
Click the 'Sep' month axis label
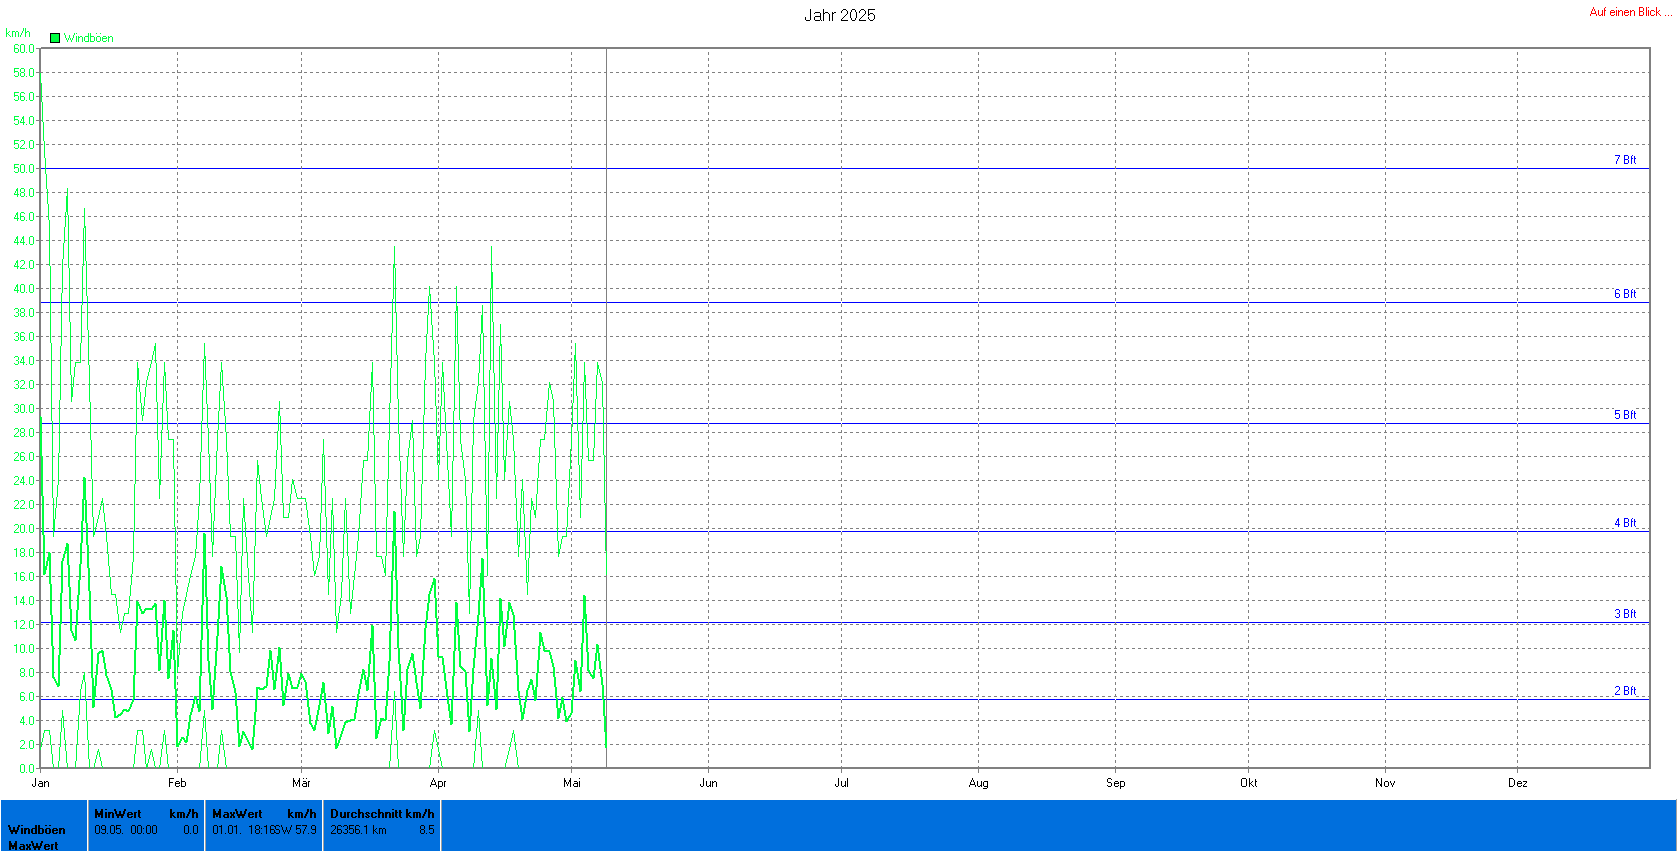tap(1115, 783)
